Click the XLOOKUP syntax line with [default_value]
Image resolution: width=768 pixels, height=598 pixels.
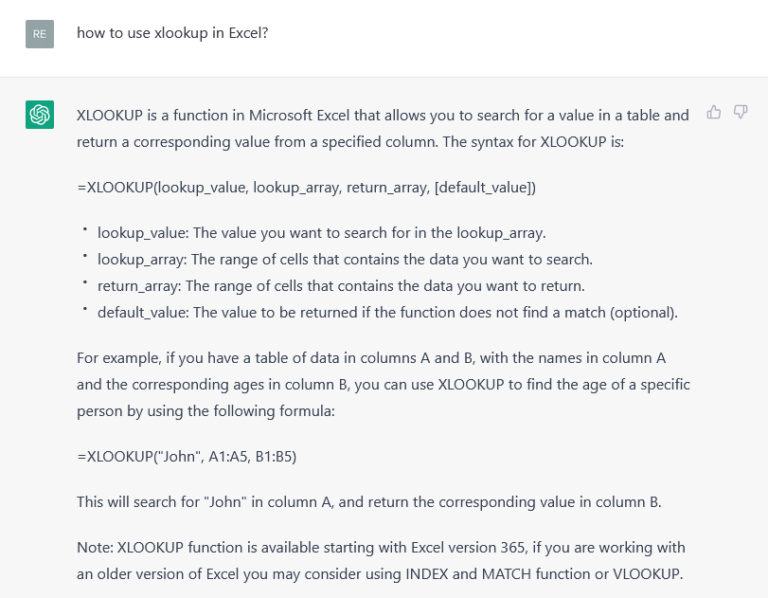pos(306,188)
